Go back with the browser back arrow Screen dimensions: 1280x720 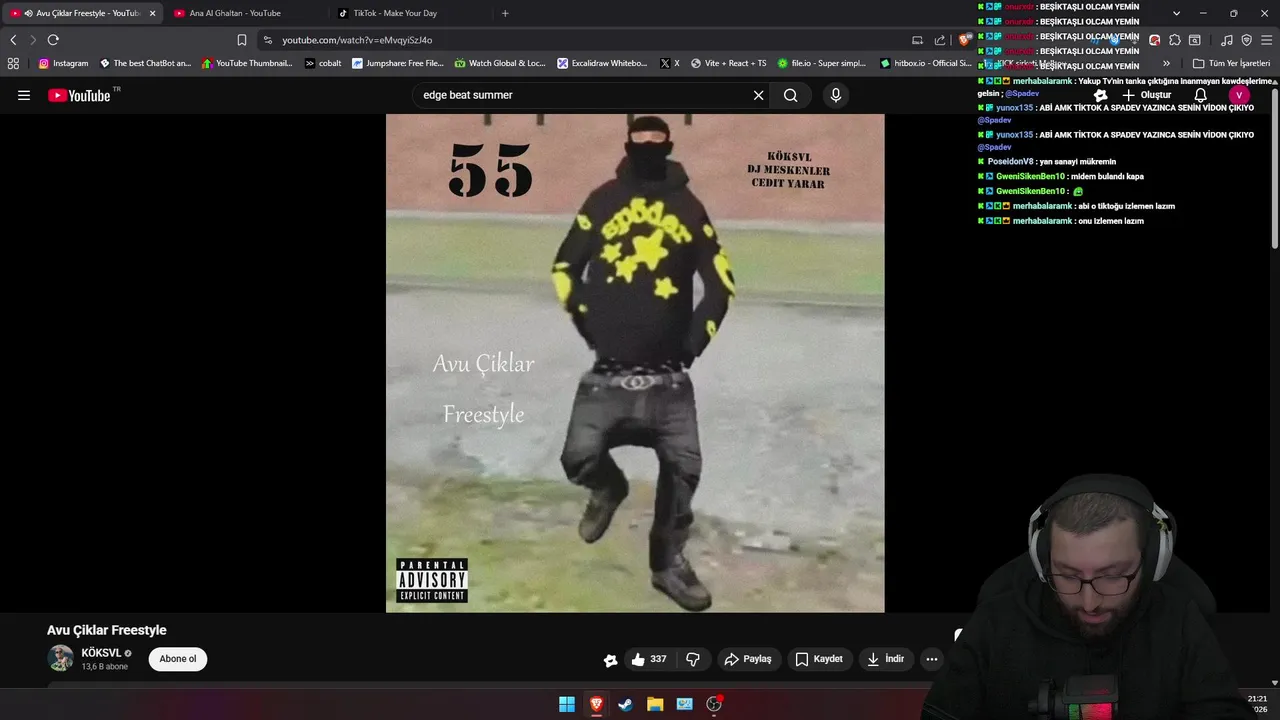click(13, 40)
